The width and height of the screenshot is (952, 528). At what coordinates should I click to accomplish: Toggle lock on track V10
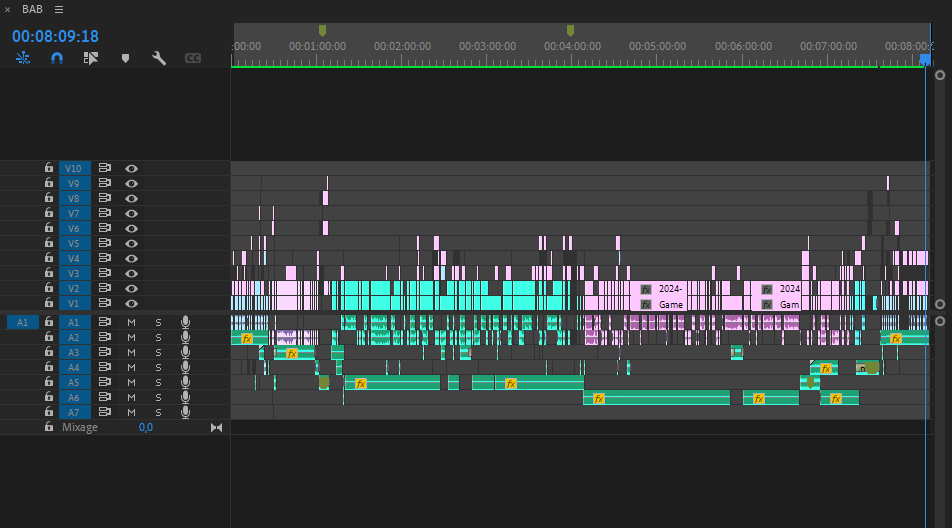(49, 168)
